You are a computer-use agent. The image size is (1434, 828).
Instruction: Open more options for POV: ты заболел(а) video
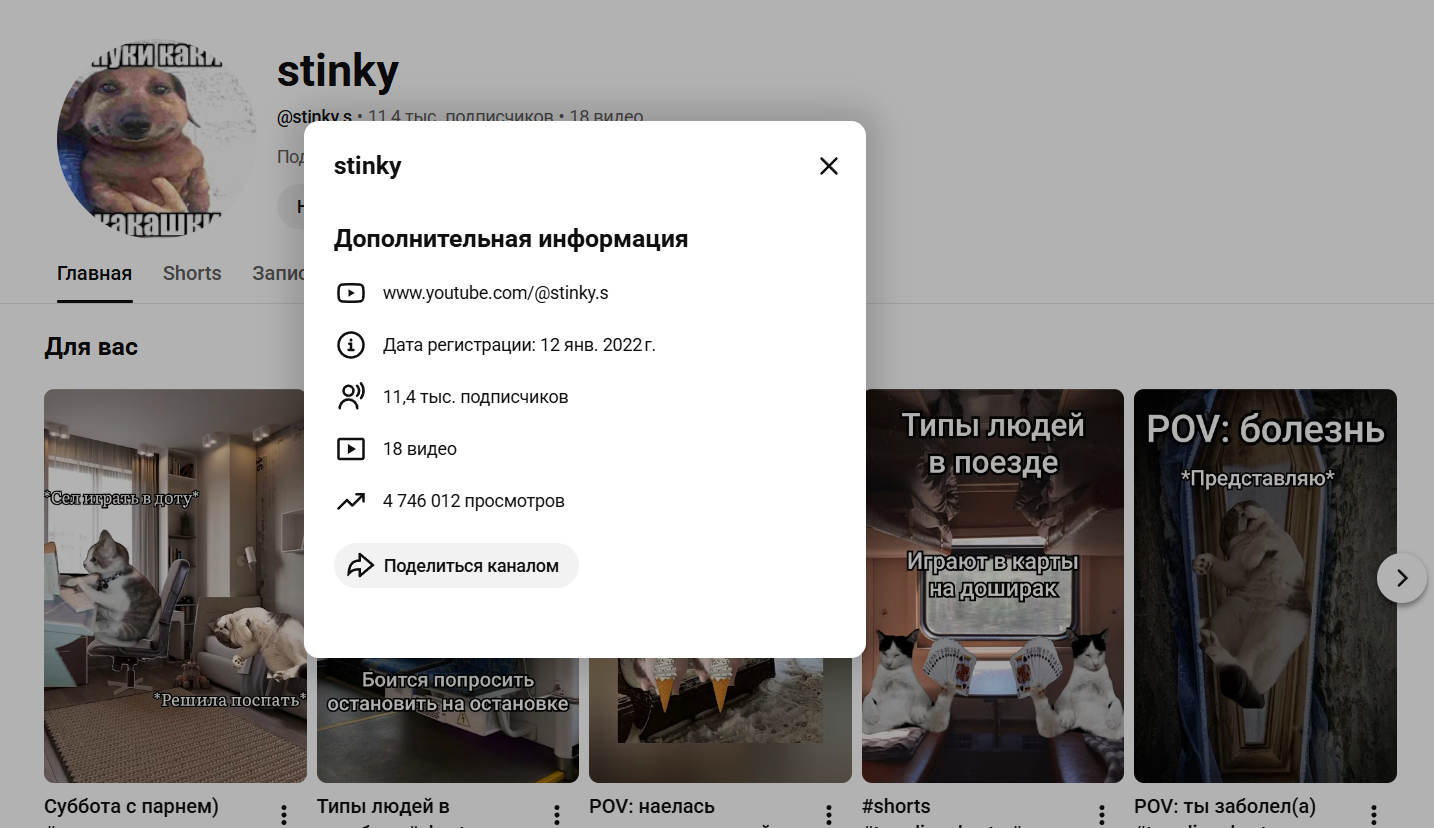click(x=1374, y=815)
